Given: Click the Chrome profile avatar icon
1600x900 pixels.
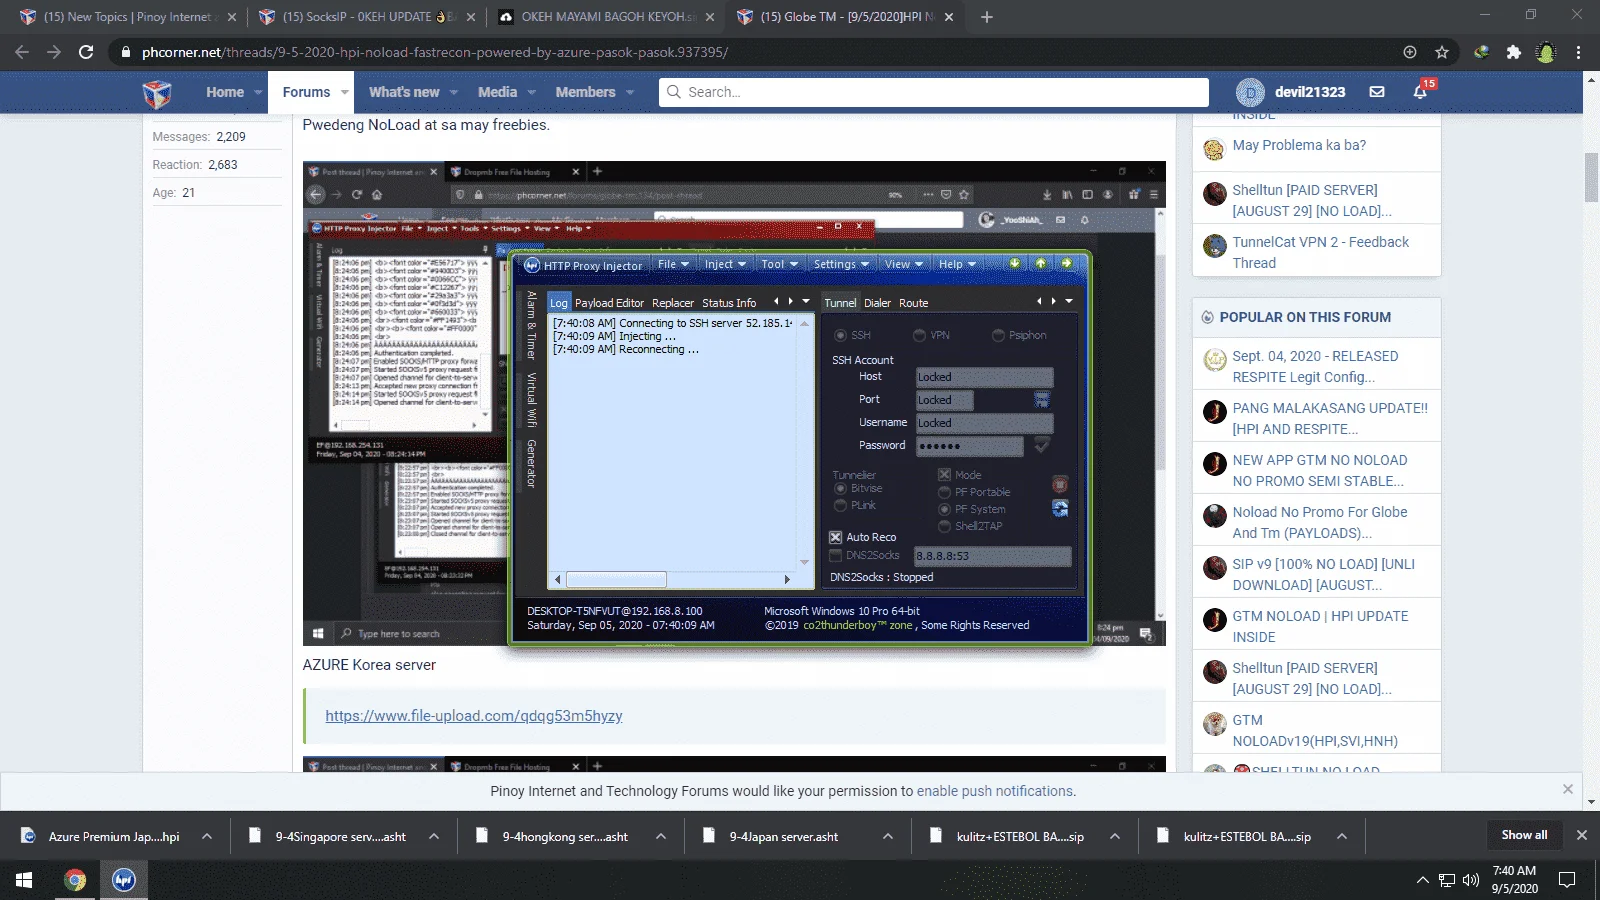Looking at the screenshot, I should coord(1546,52).
